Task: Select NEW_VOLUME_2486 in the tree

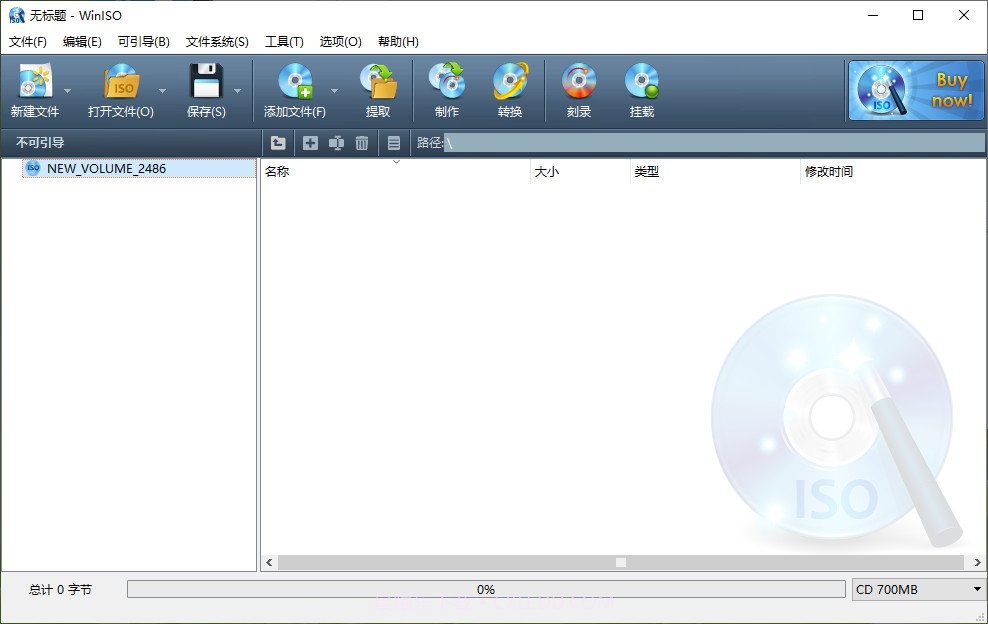Action: pyautogui.click(x=106, y=169)
